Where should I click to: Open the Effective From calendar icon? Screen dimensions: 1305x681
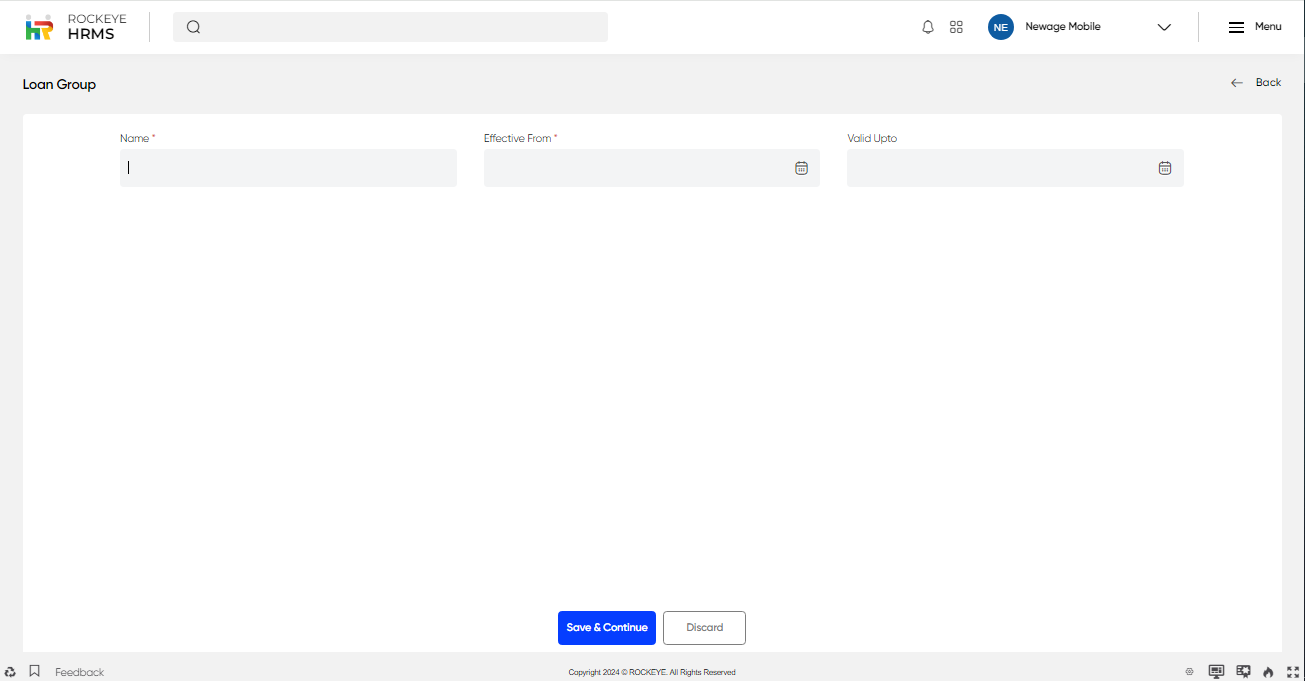(801, 168)
